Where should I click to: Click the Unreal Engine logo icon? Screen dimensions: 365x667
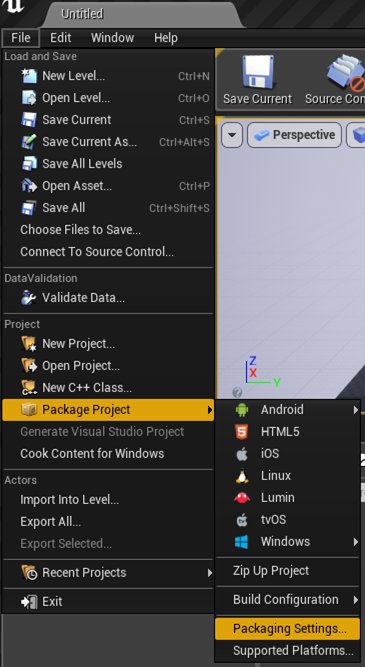point(12,6)
